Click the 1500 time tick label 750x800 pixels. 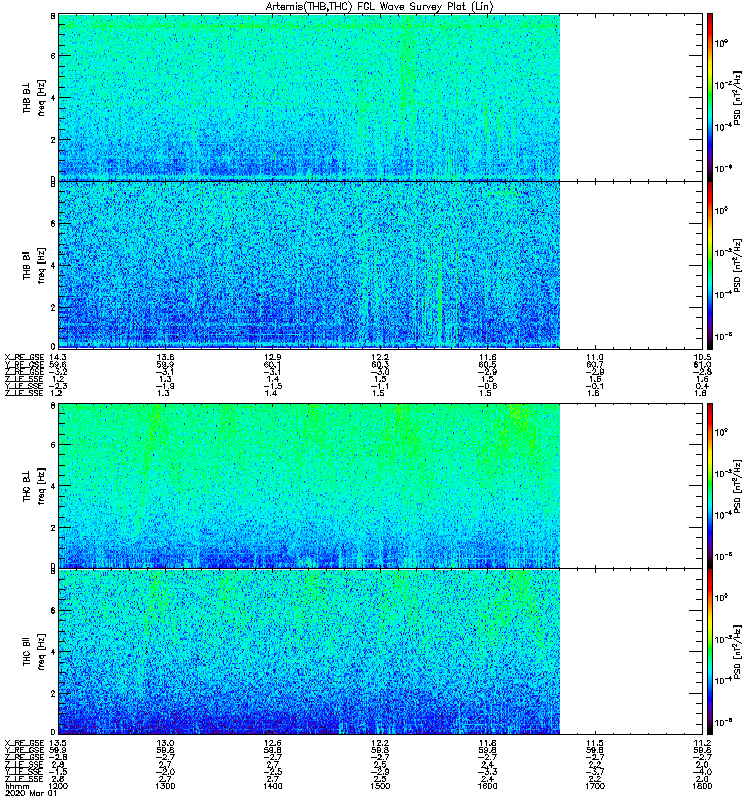(x=380, y=786)
